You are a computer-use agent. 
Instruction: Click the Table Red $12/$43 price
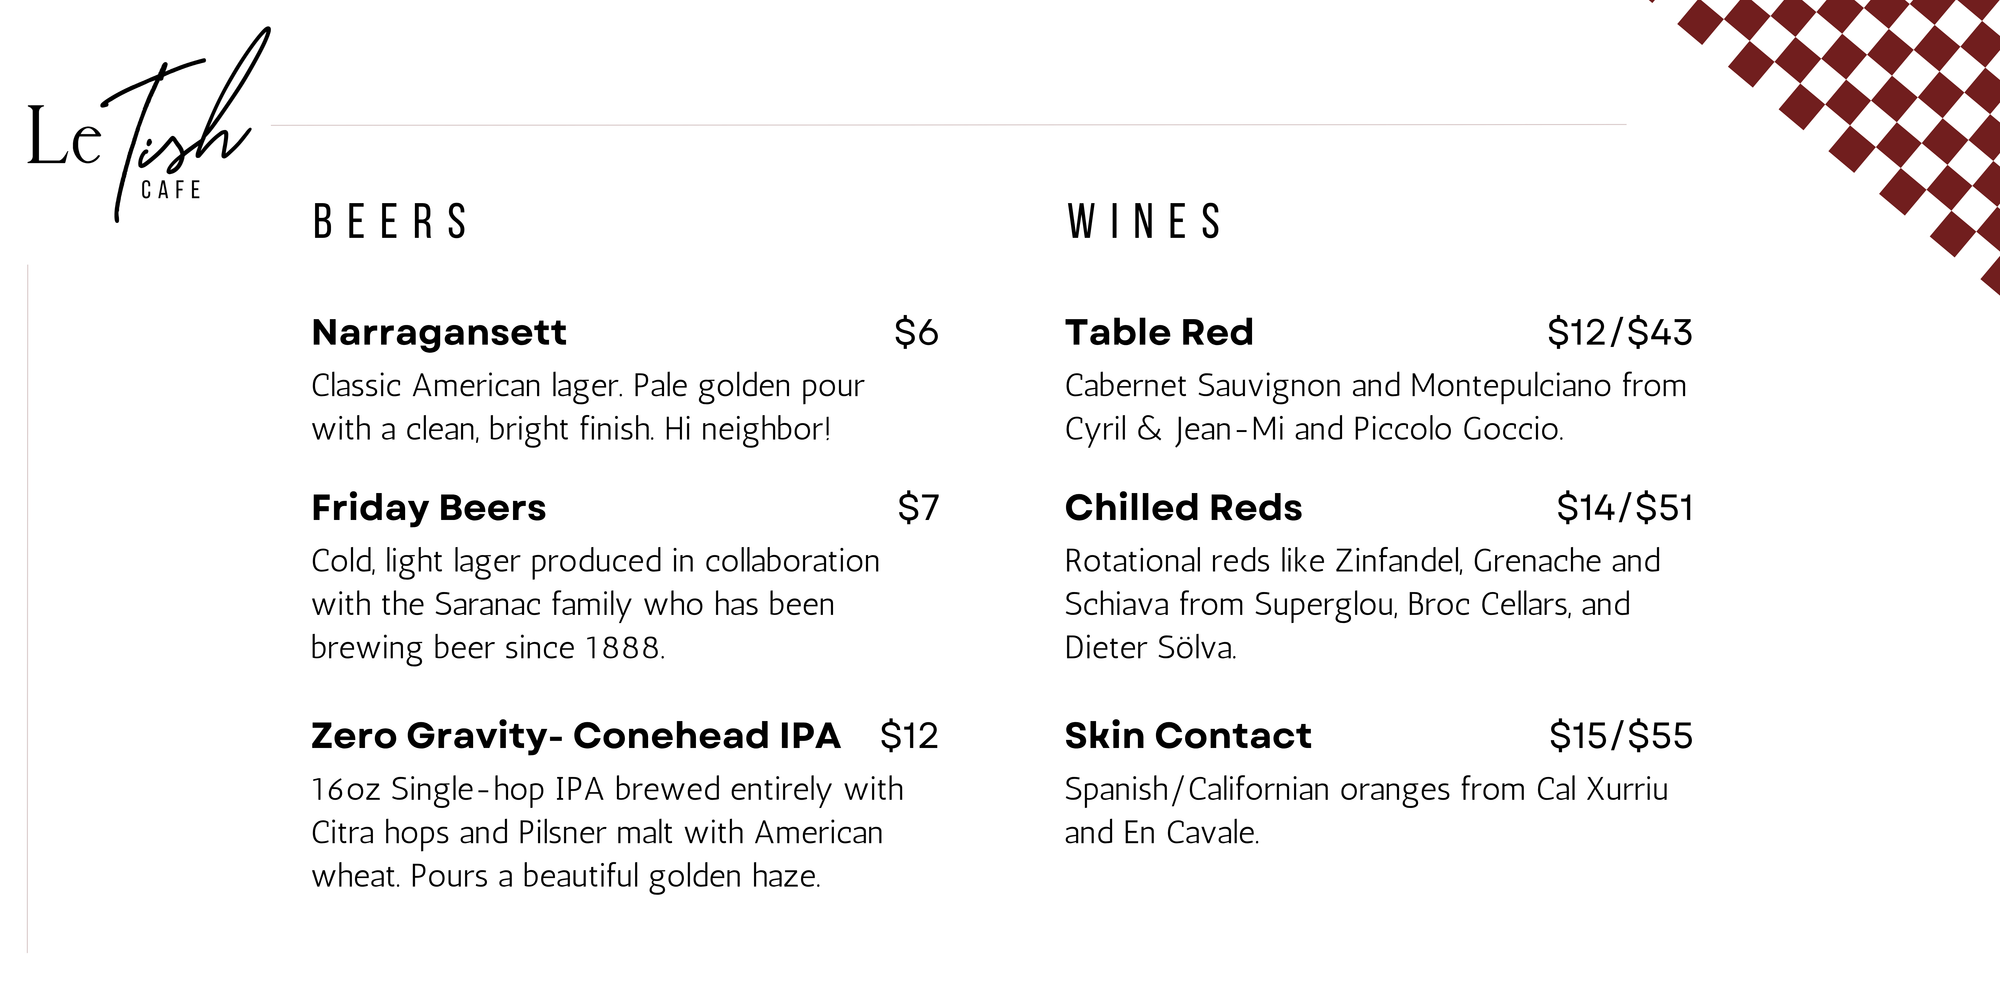pyautogui.click(x=1619, y=333)
